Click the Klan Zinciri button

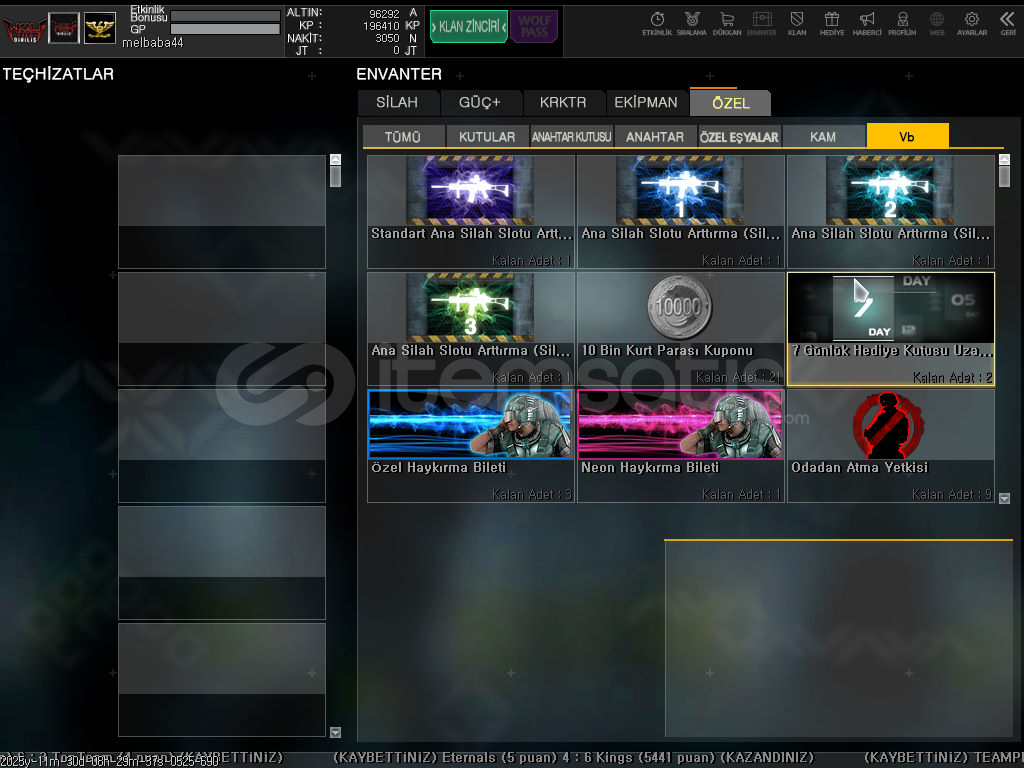pyautogui.click(x=468, y=27)
